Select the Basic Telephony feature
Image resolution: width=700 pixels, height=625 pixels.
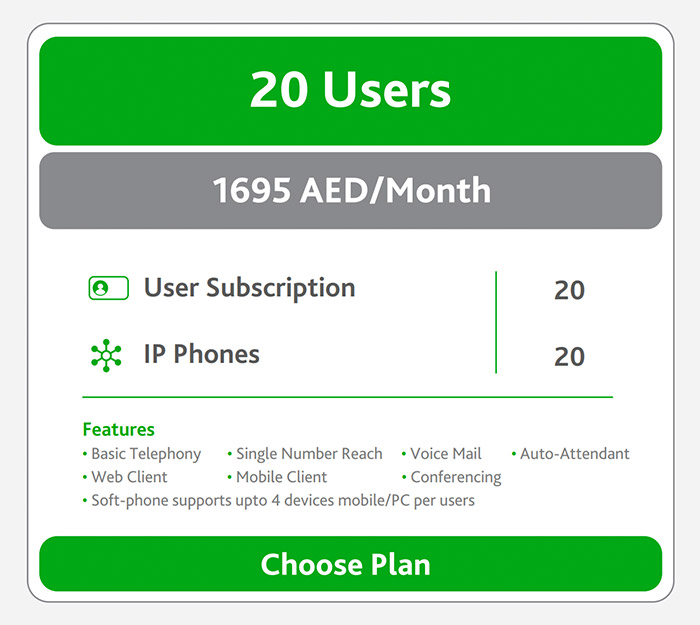(146, 454)
